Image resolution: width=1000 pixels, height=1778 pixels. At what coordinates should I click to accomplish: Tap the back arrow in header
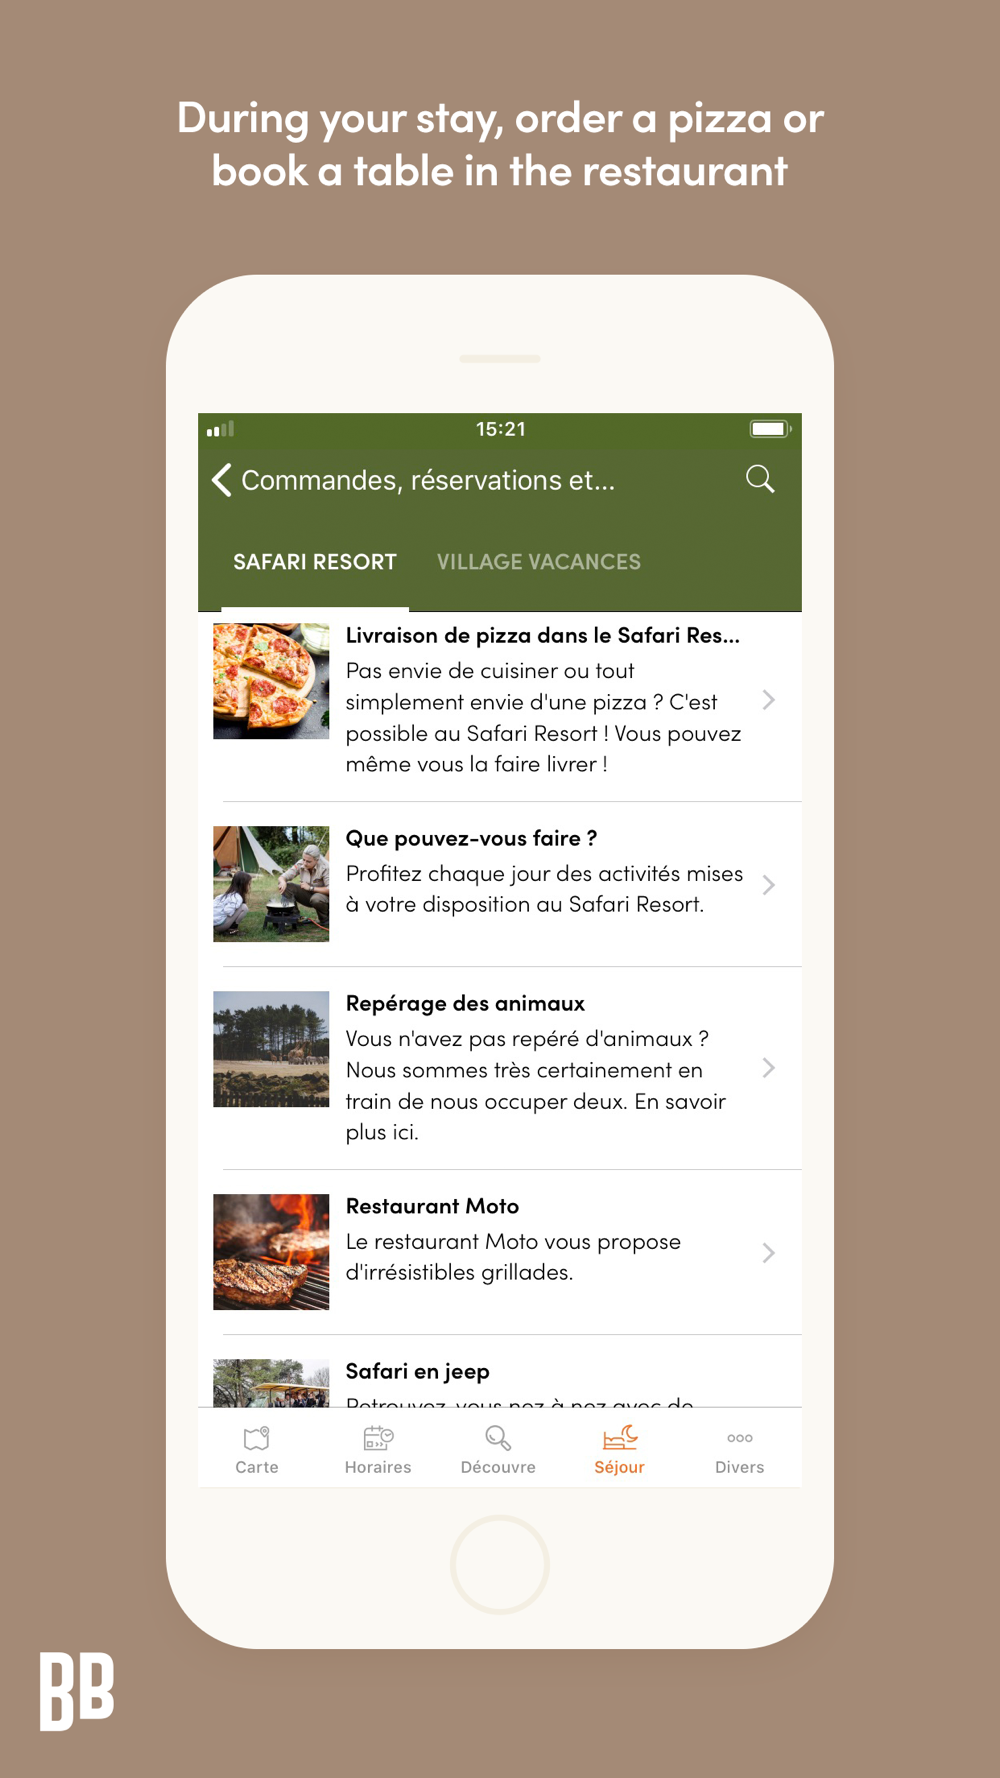point(222,480)
